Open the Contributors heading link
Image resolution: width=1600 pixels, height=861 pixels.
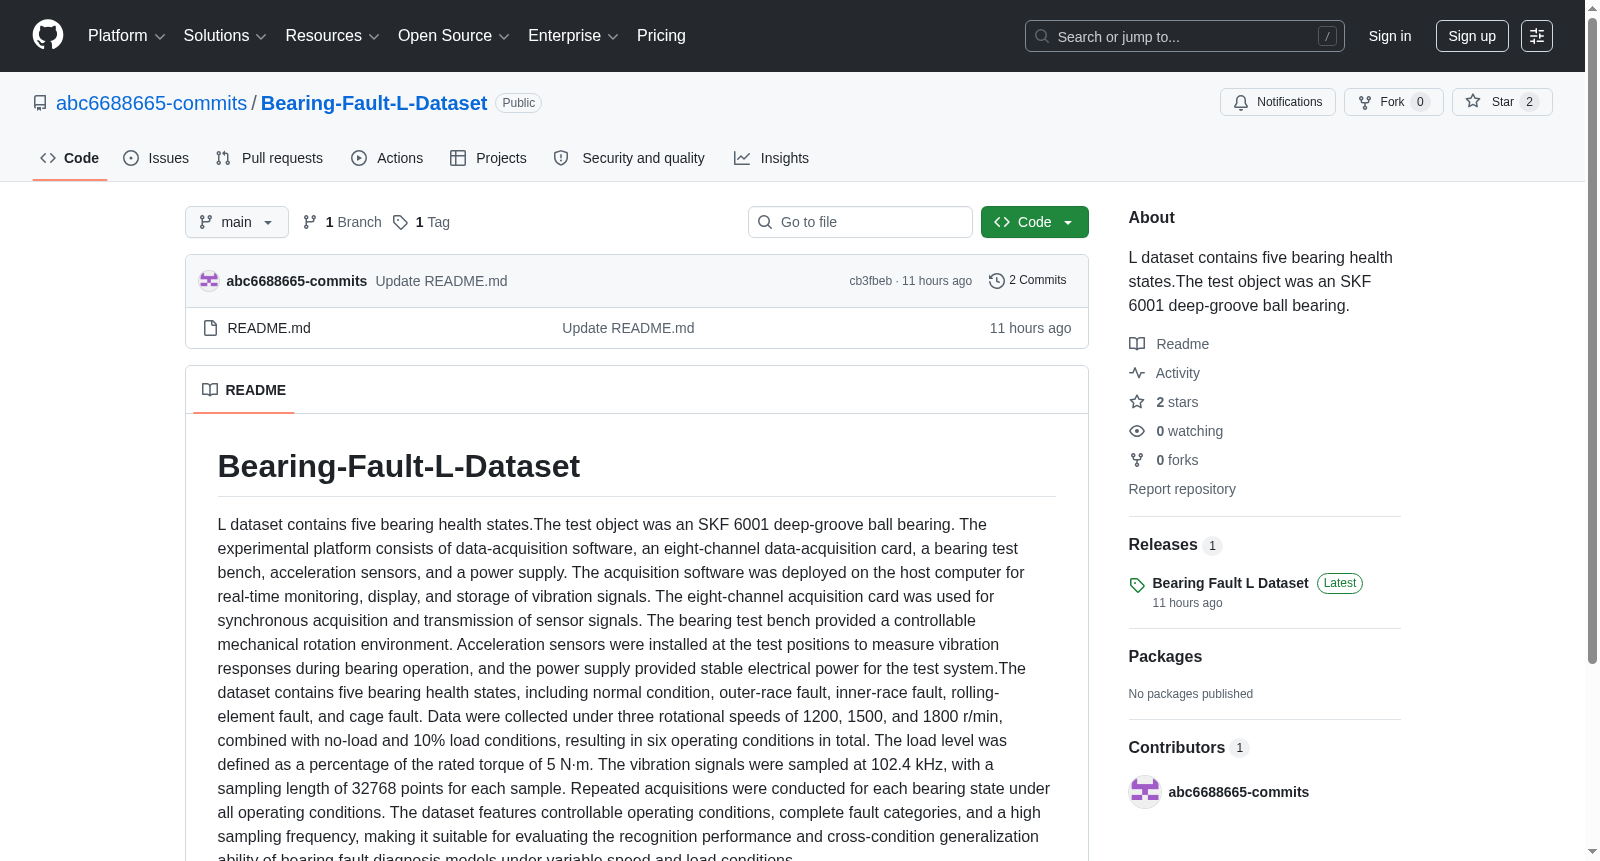coord(1177,748)
